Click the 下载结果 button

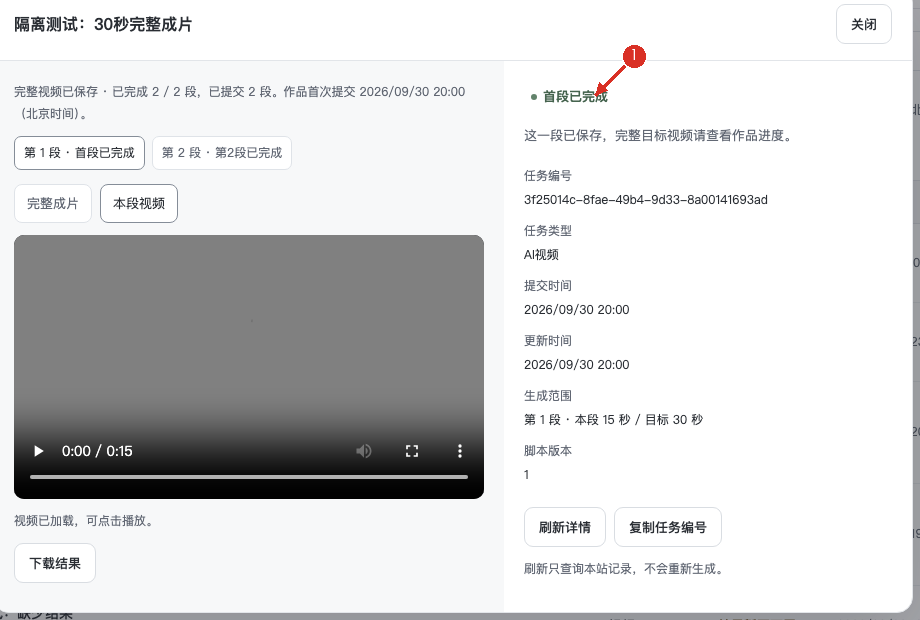coord(55,563)
